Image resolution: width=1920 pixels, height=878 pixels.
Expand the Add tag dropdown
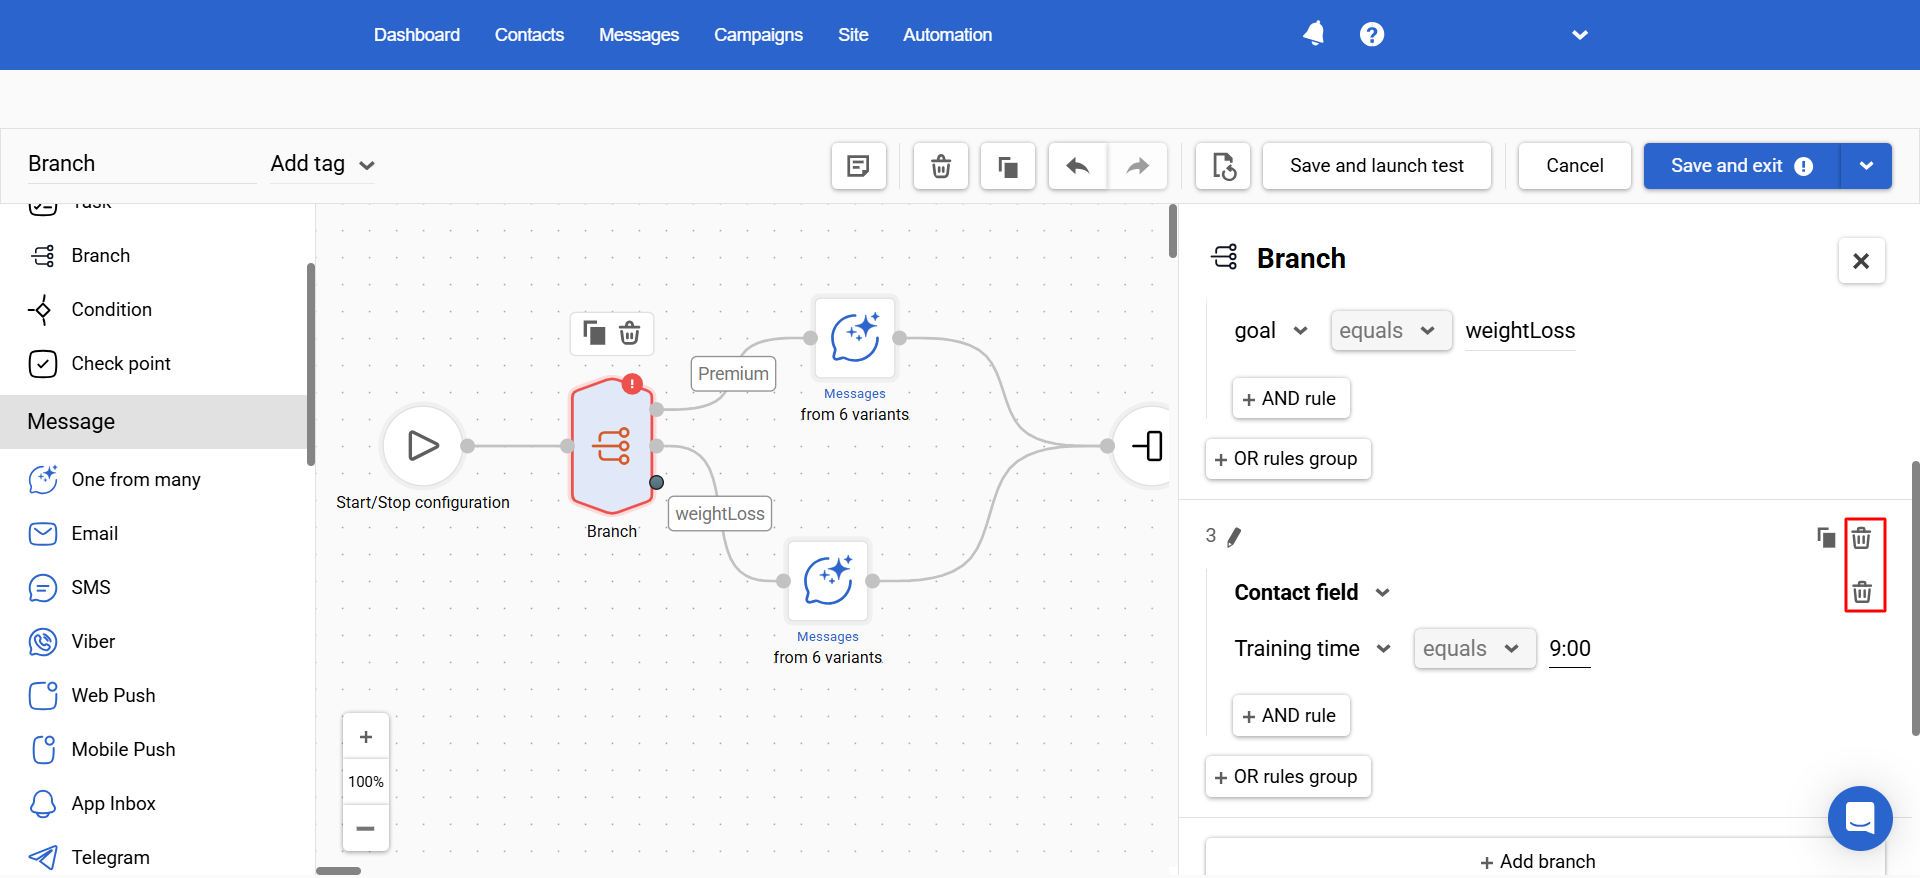322,164
